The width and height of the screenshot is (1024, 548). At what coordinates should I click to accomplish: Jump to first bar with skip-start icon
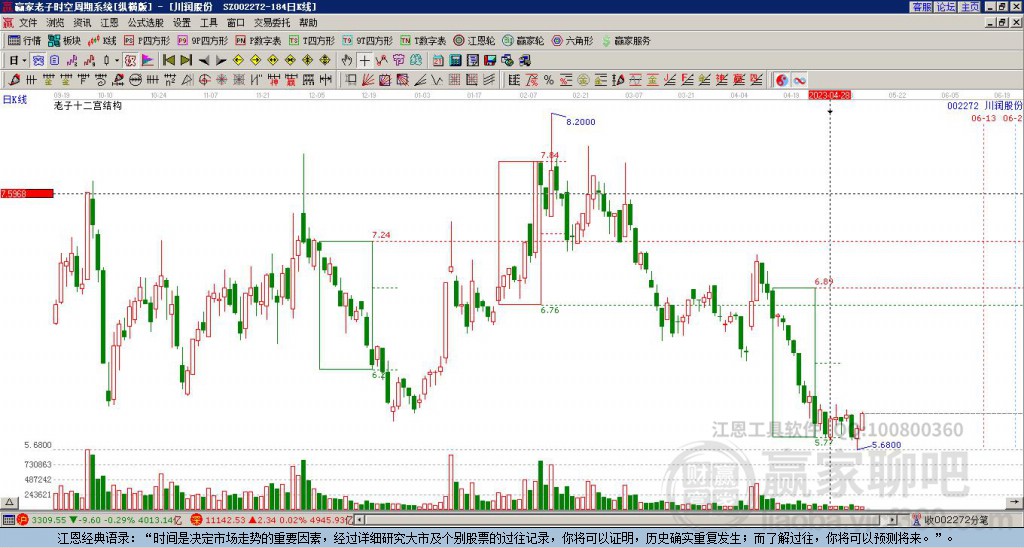pyautogui.click(x=169, y=60)
